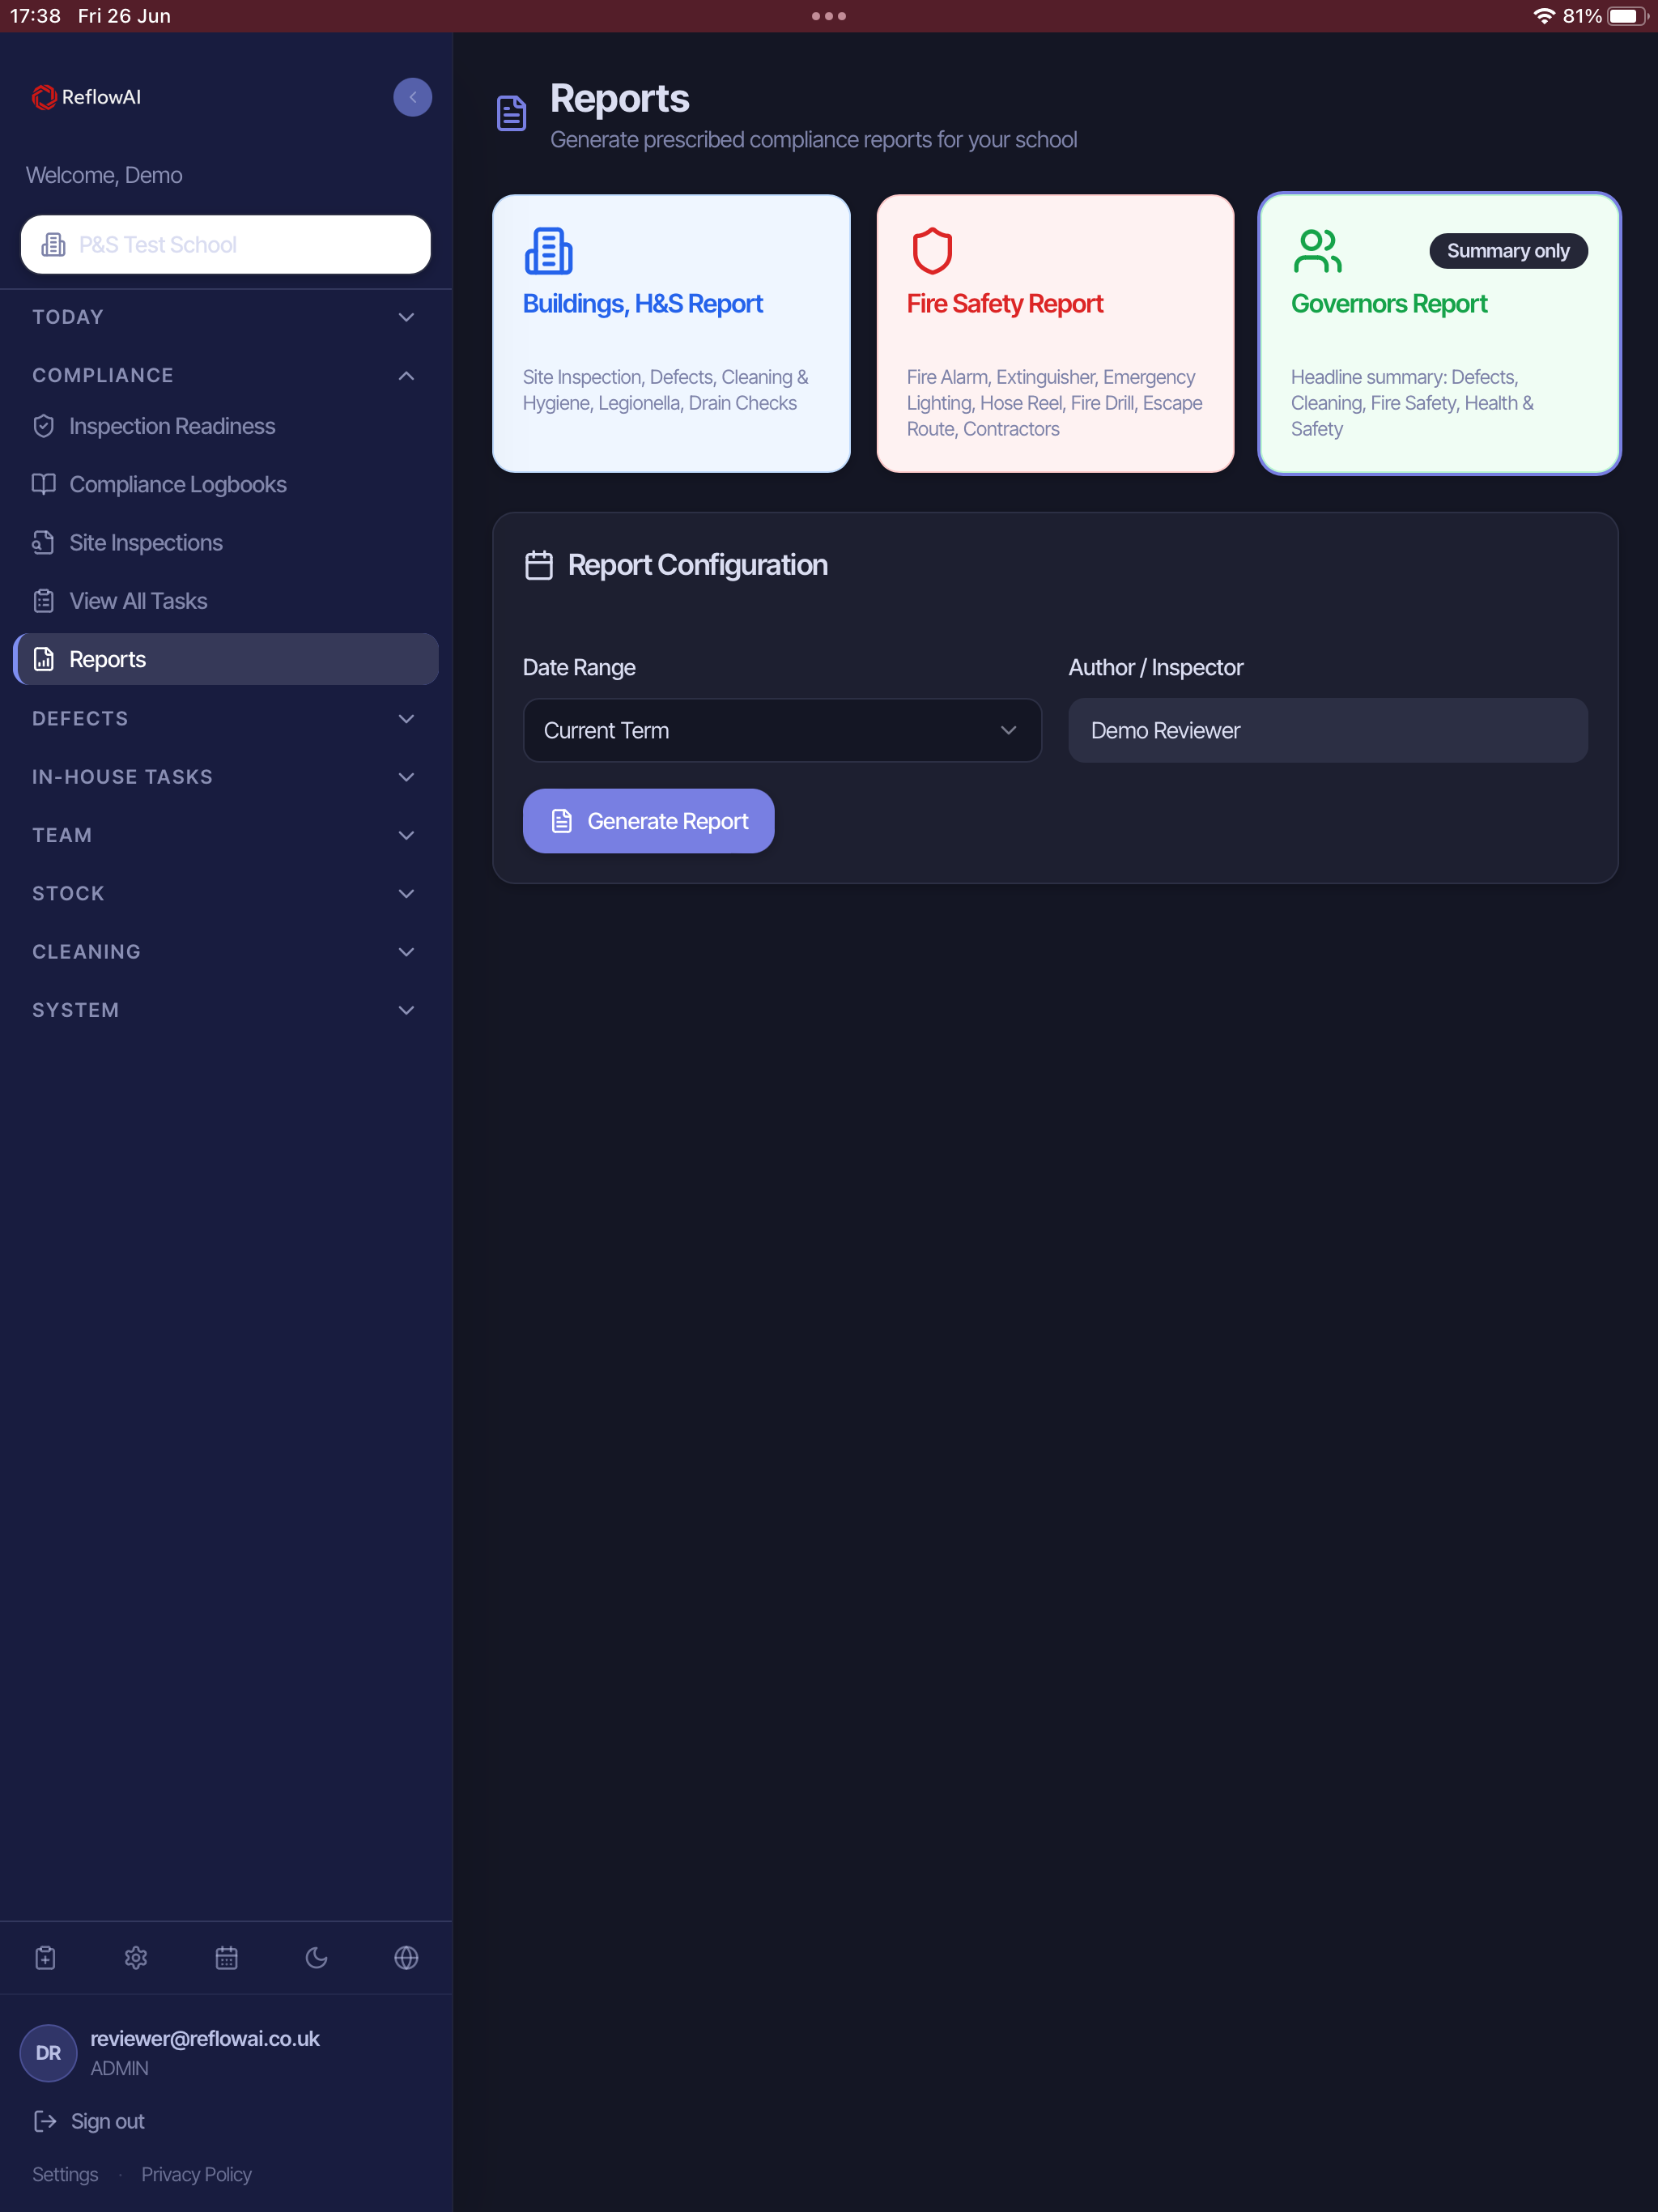
Task: Click the Date Range label
Action: click(579, 667)
